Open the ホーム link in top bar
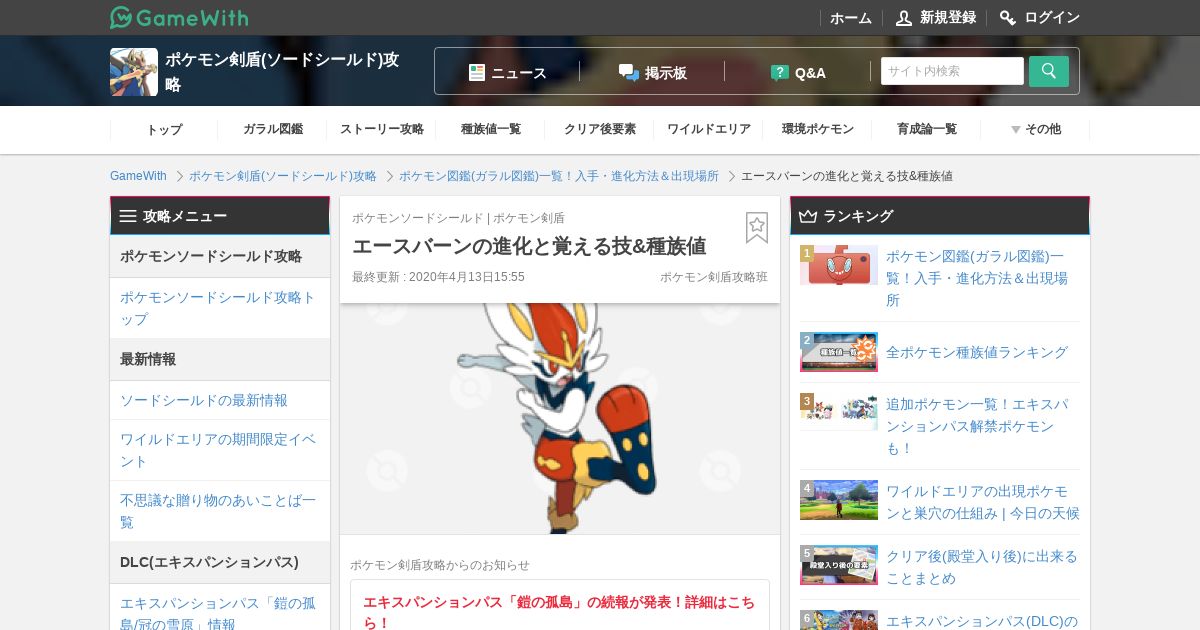1200x630 pixels. (x=851, y=18)
